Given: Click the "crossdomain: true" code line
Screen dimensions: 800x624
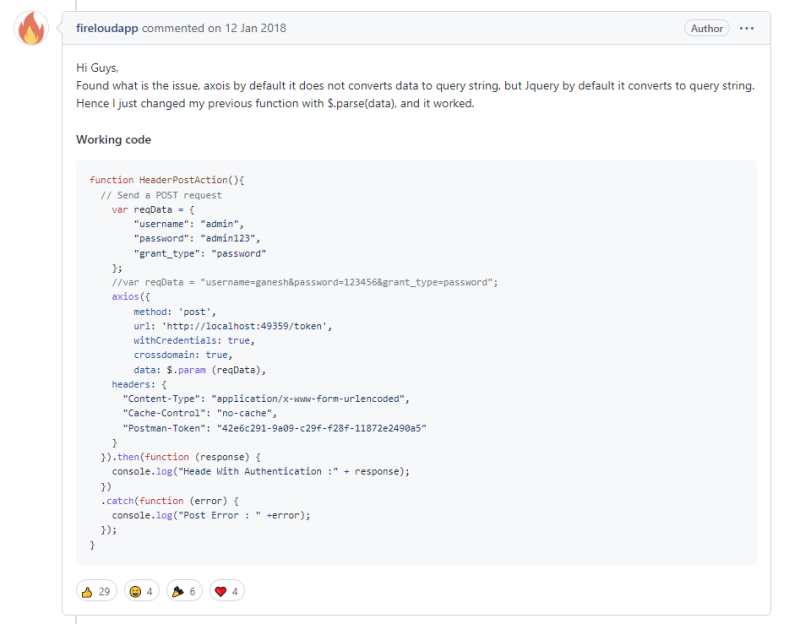Looking at the screenshot, I should tap(183, 355).
